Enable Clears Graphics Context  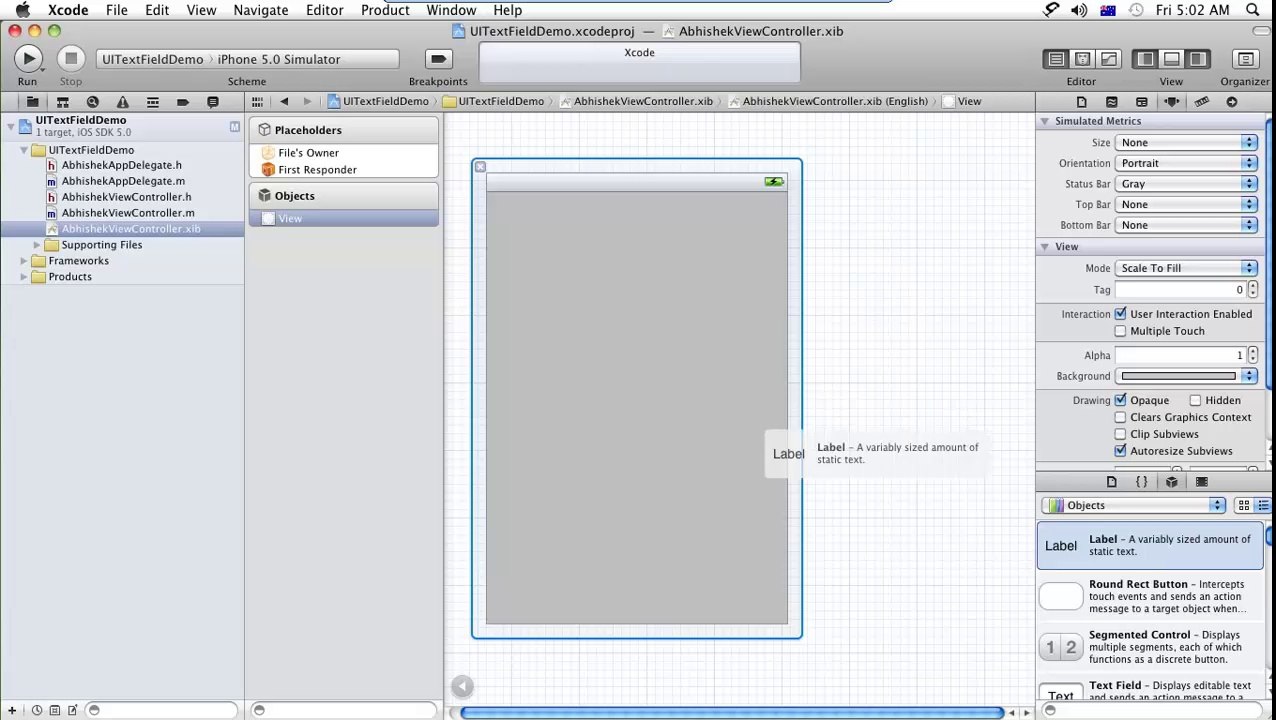click(1120, 417)
